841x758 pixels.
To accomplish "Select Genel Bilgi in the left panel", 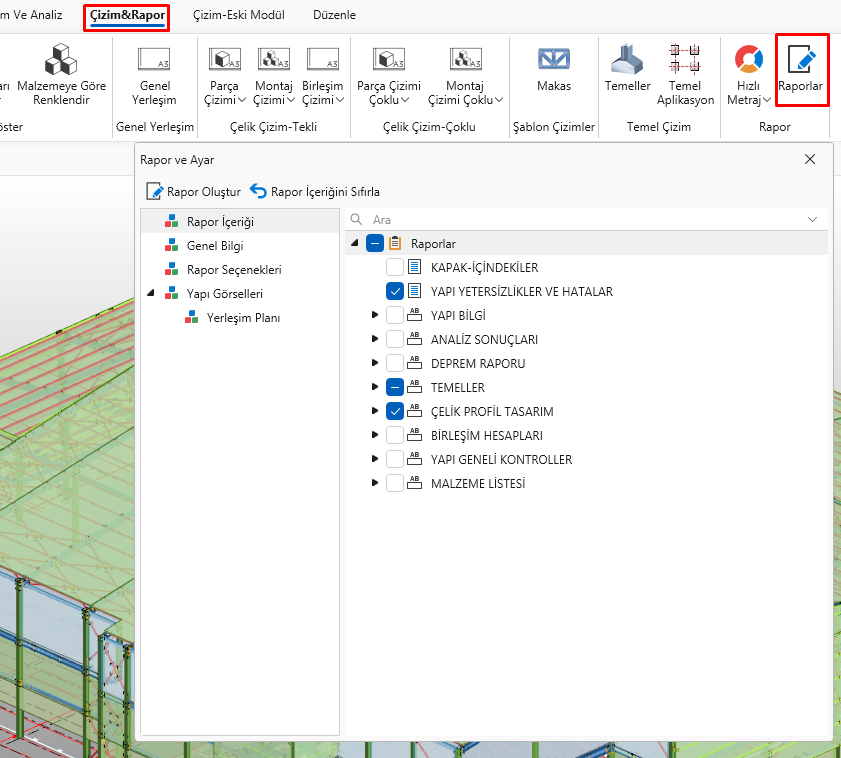I will tap(214, 245).
